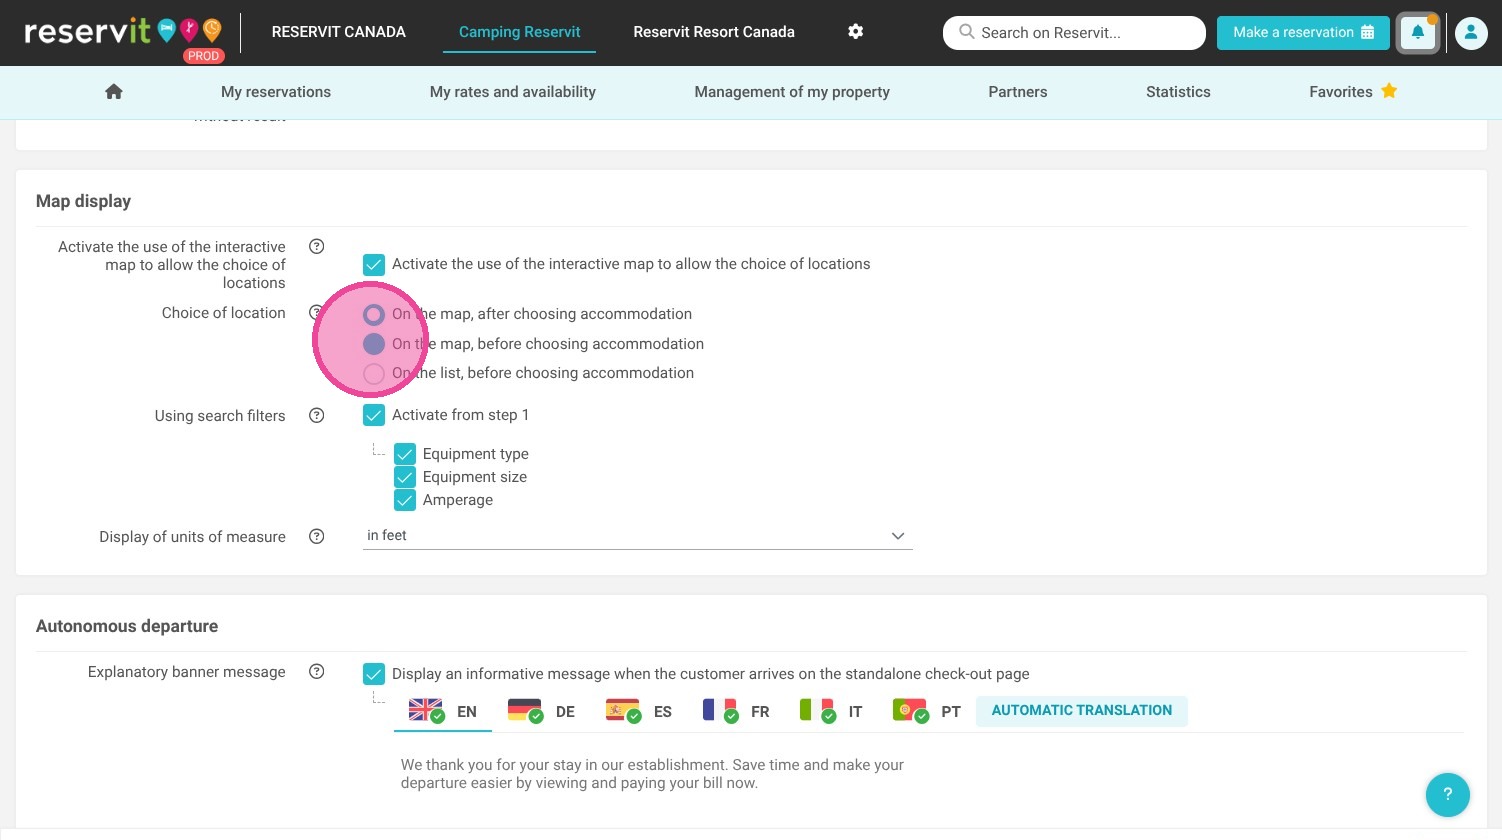Go to the home icon

pyautogui.click(x=114, y=91)
